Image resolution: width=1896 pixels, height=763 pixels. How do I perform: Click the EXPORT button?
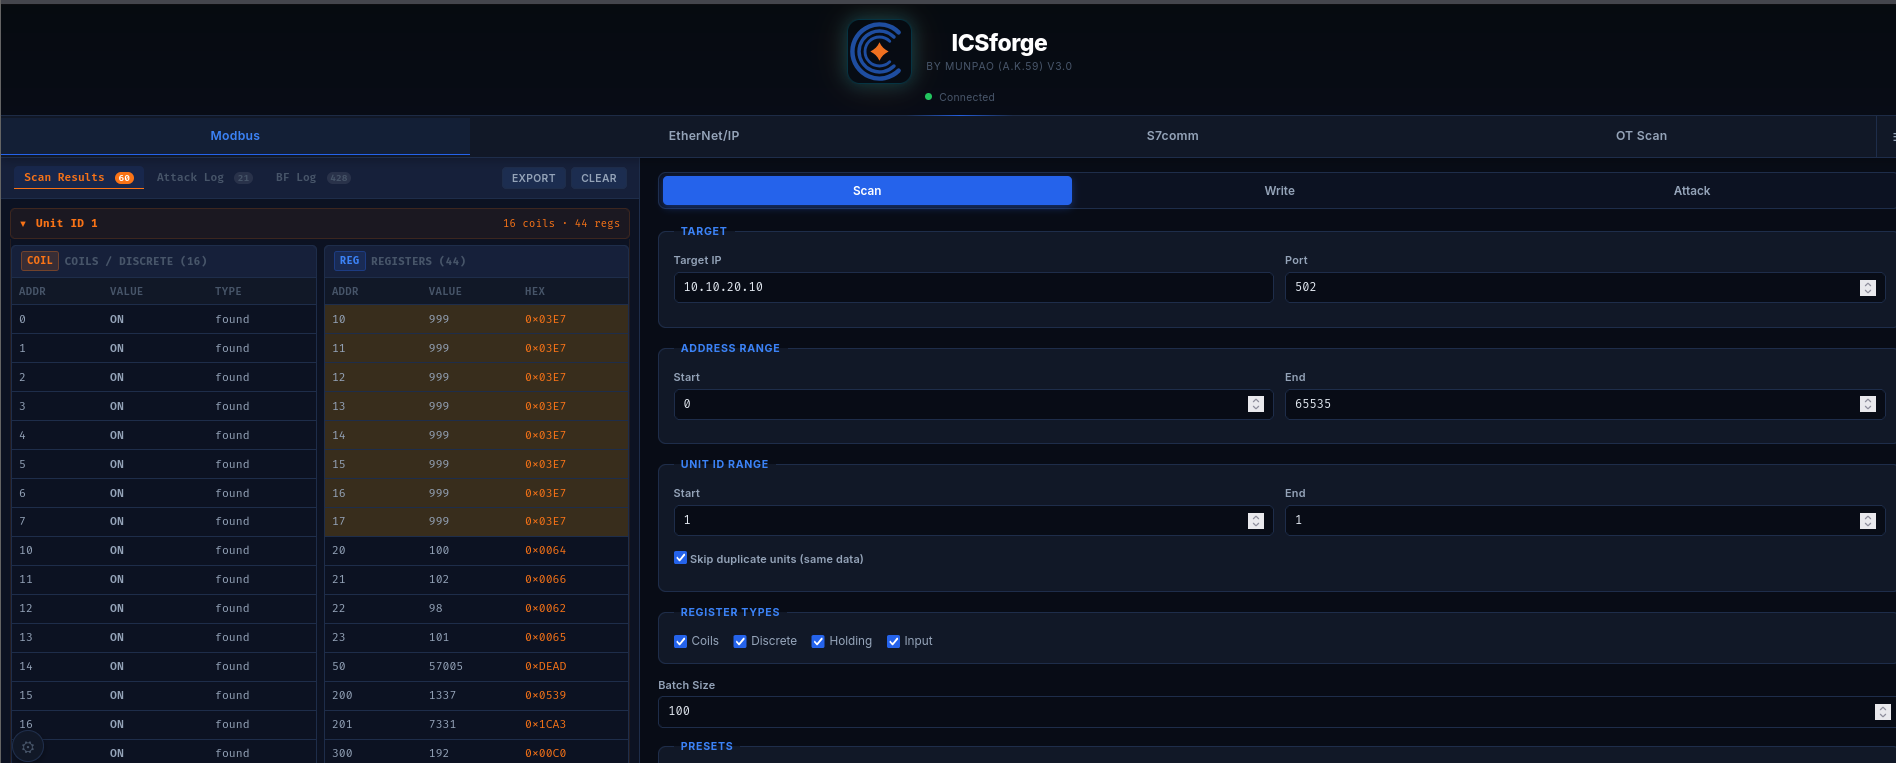(533, 178)
